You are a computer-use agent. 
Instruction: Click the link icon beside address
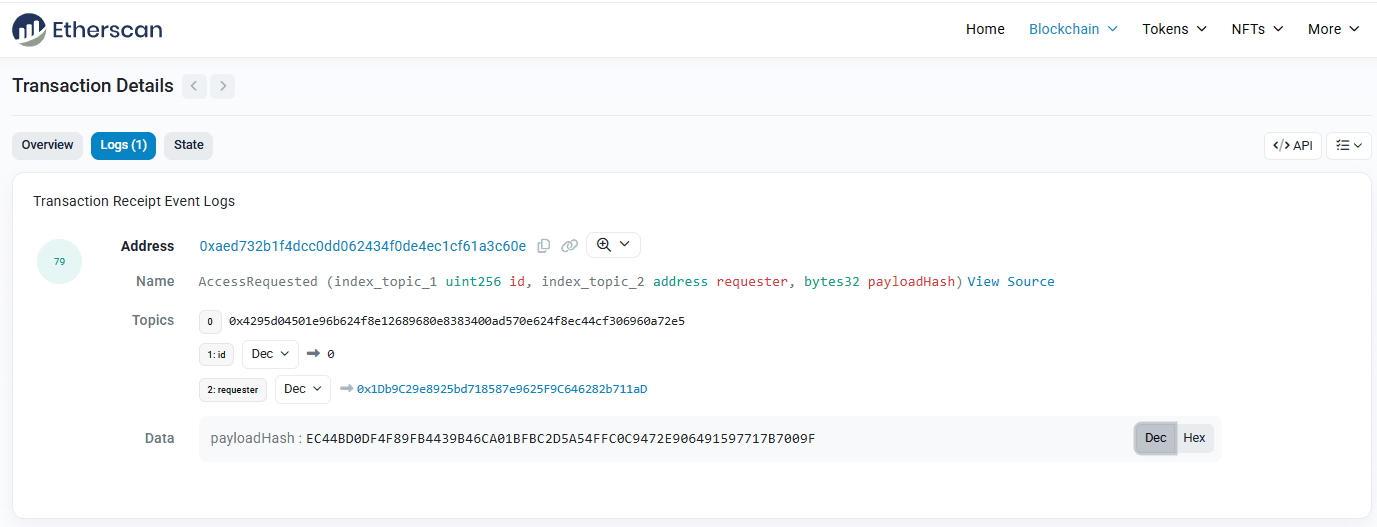point(569,246)
